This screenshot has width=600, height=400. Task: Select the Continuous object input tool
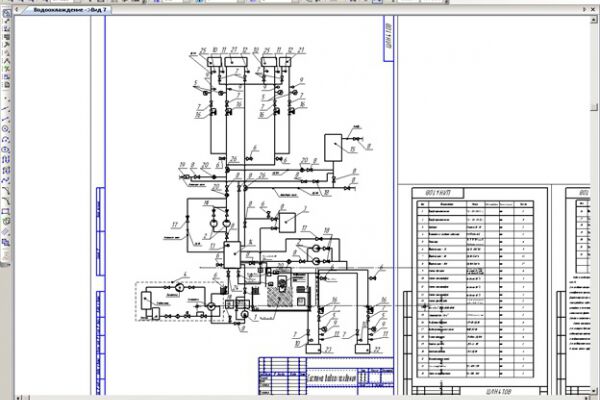pyautogui.click(x=6, y=160)
